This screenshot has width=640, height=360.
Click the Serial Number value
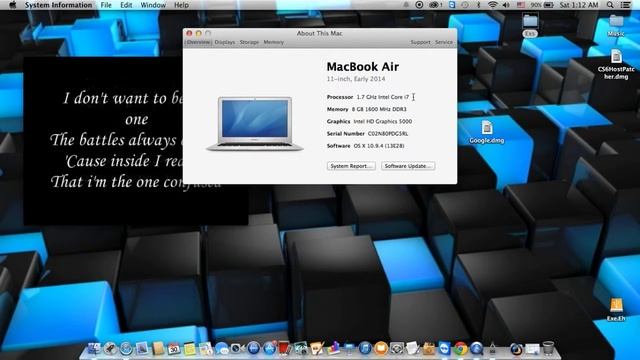388,134
